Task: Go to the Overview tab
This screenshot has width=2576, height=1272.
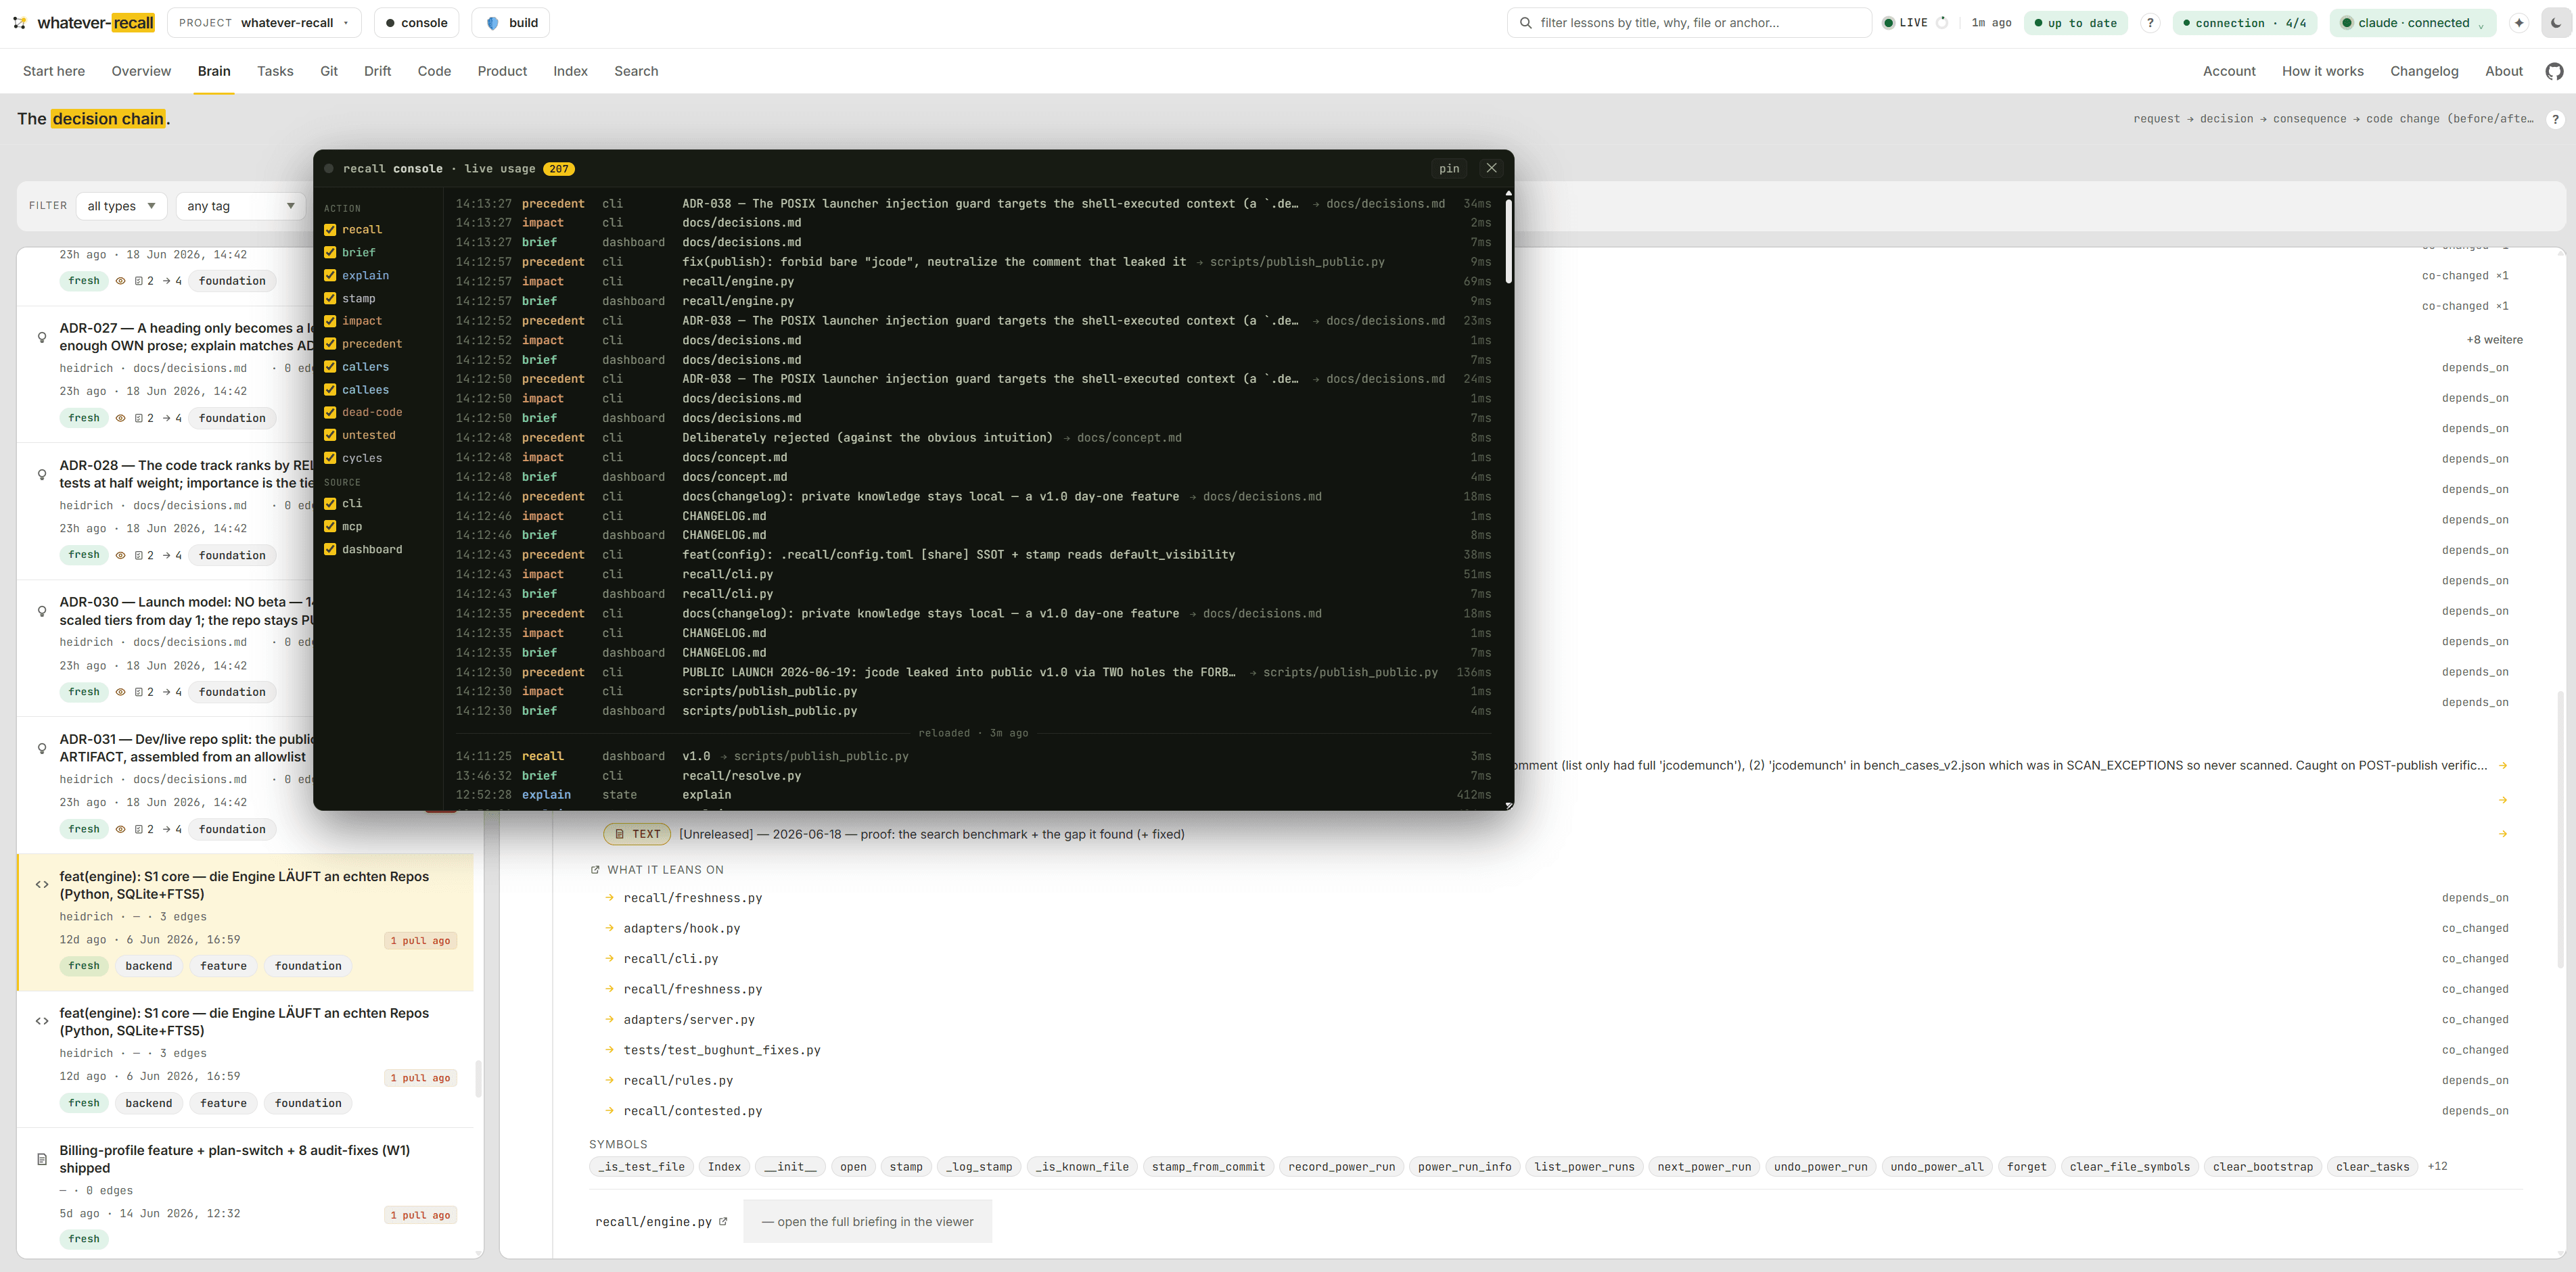Action: (x=141, y=71)
